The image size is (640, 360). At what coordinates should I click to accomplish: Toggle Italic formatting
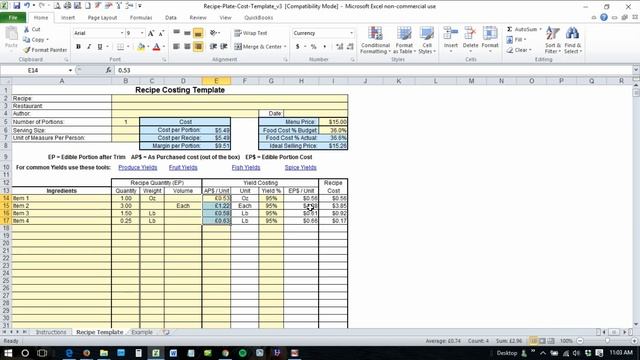click(x=89, y=47)
